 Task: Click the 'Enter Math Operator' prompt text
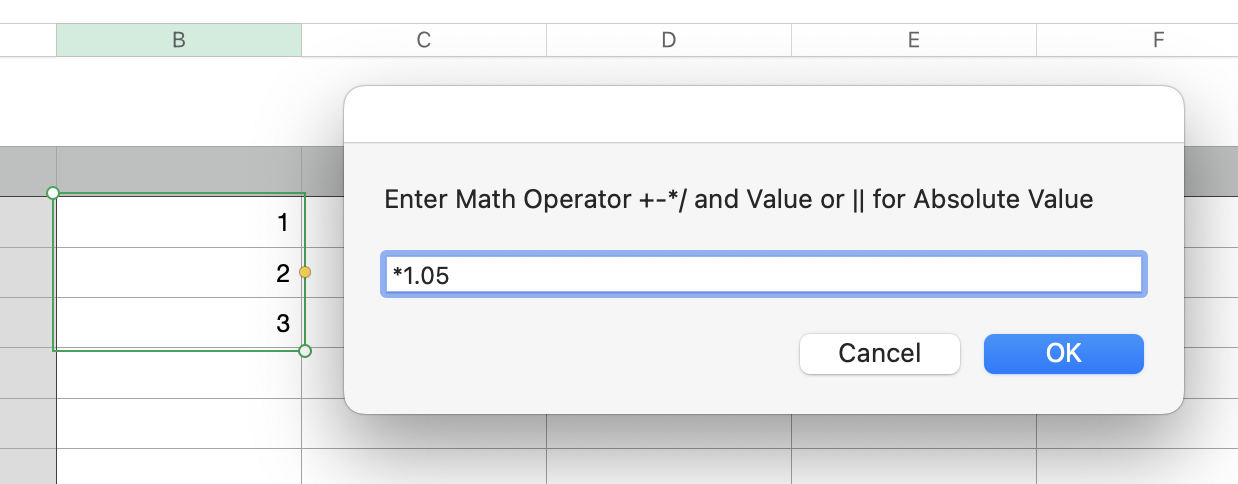click(x=738, y=199)
